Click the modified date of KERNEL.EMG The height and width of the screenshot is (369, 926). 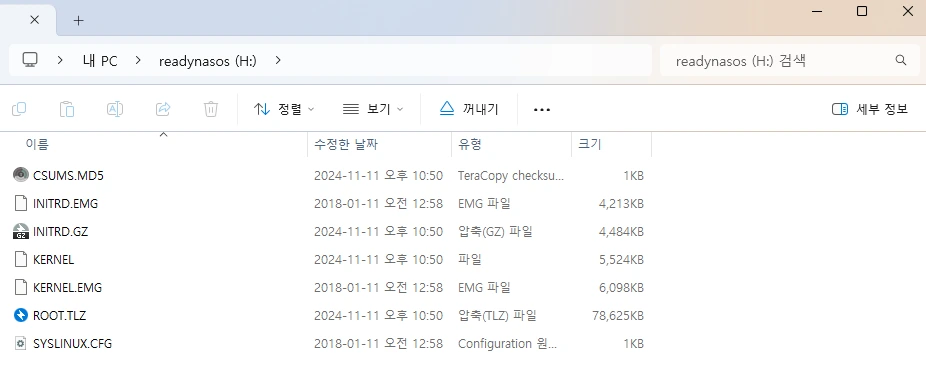click(x=378, y=288)
